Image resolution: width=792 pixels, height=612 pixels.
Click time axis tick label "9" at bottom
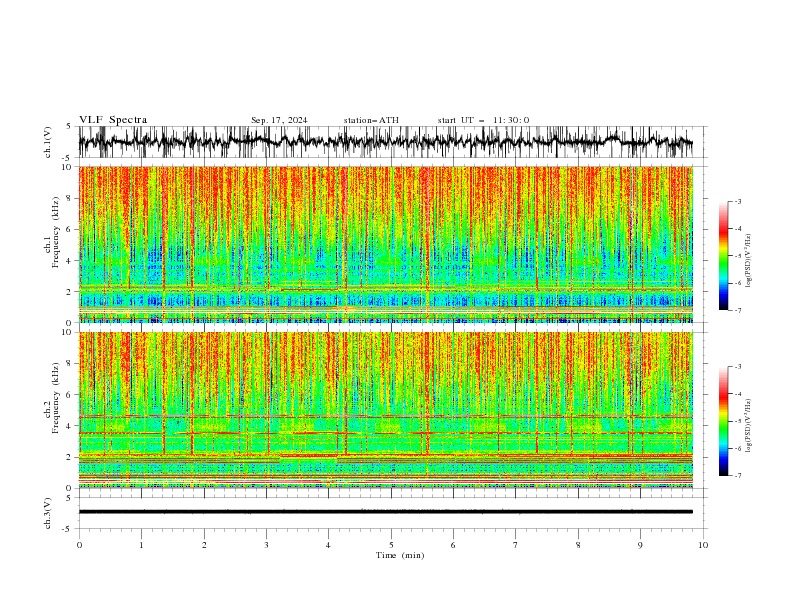(640, 545)
